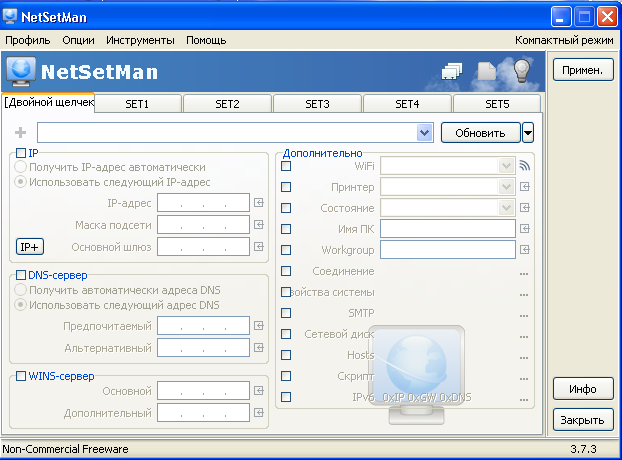This screenshot has width=622, height=460.
Task: Click the all-profiles windows icon in header
Action: click(x=452, y=71)
